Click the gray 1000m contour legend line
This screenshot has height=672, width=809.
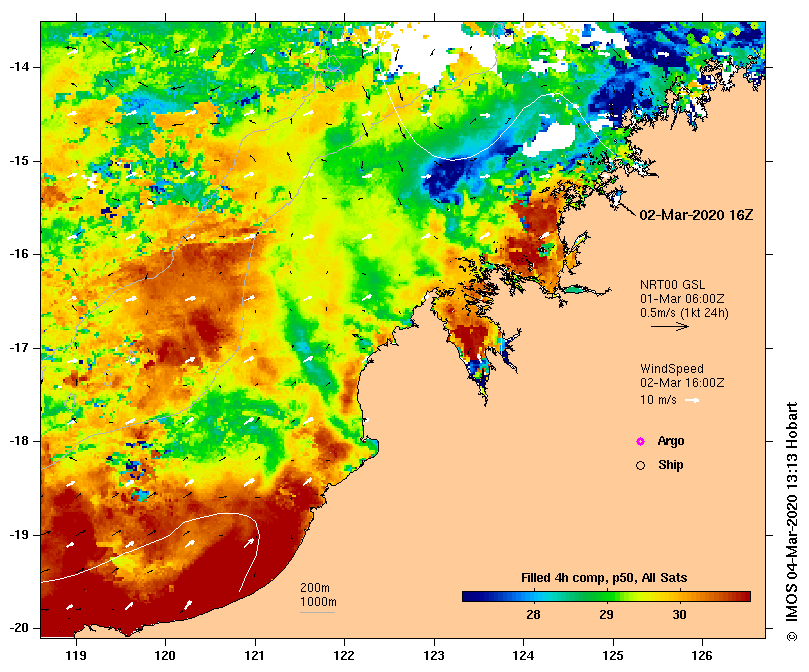coord(317,613)
